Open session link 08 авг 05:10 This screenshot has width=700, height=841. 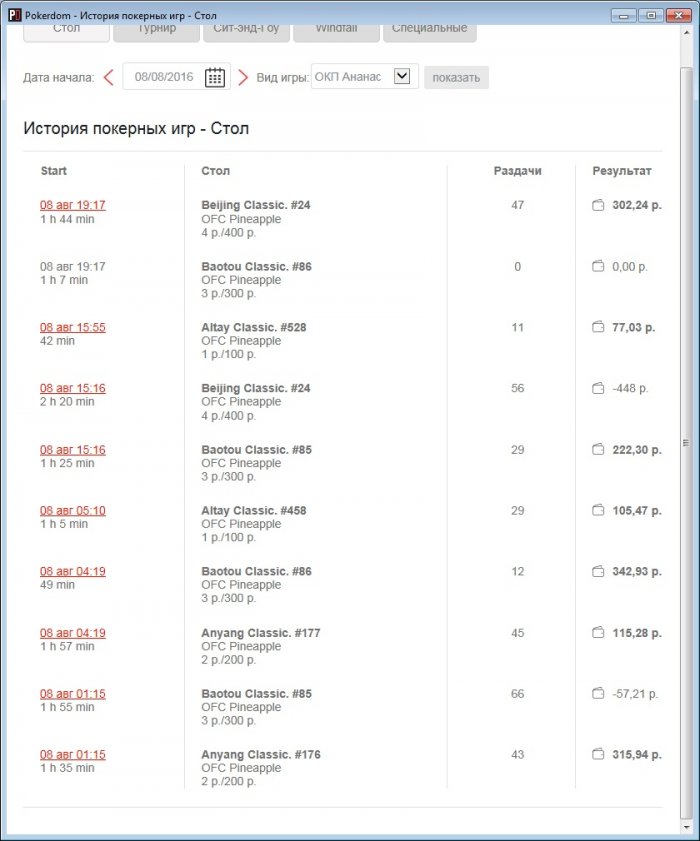click(72, 510)
